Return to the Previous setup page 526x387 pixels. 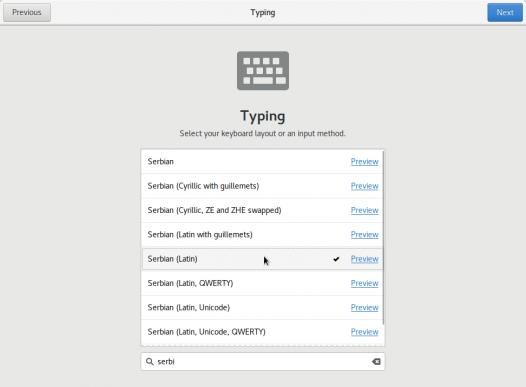[x=27, y=12]
